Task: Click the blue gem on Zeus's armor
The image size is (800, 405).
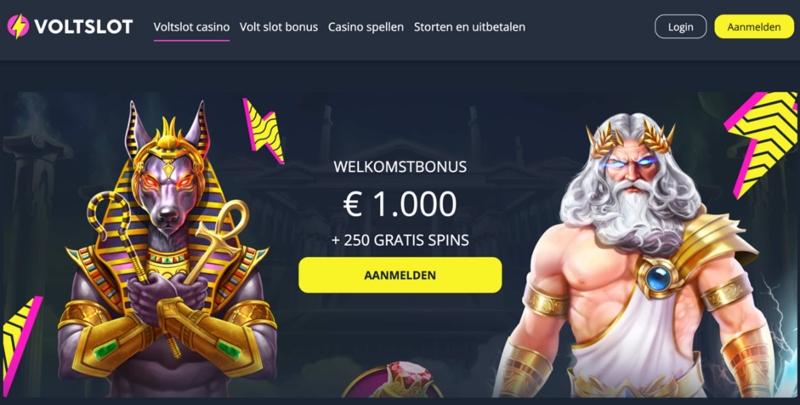Action: click(x=658, y=279)
